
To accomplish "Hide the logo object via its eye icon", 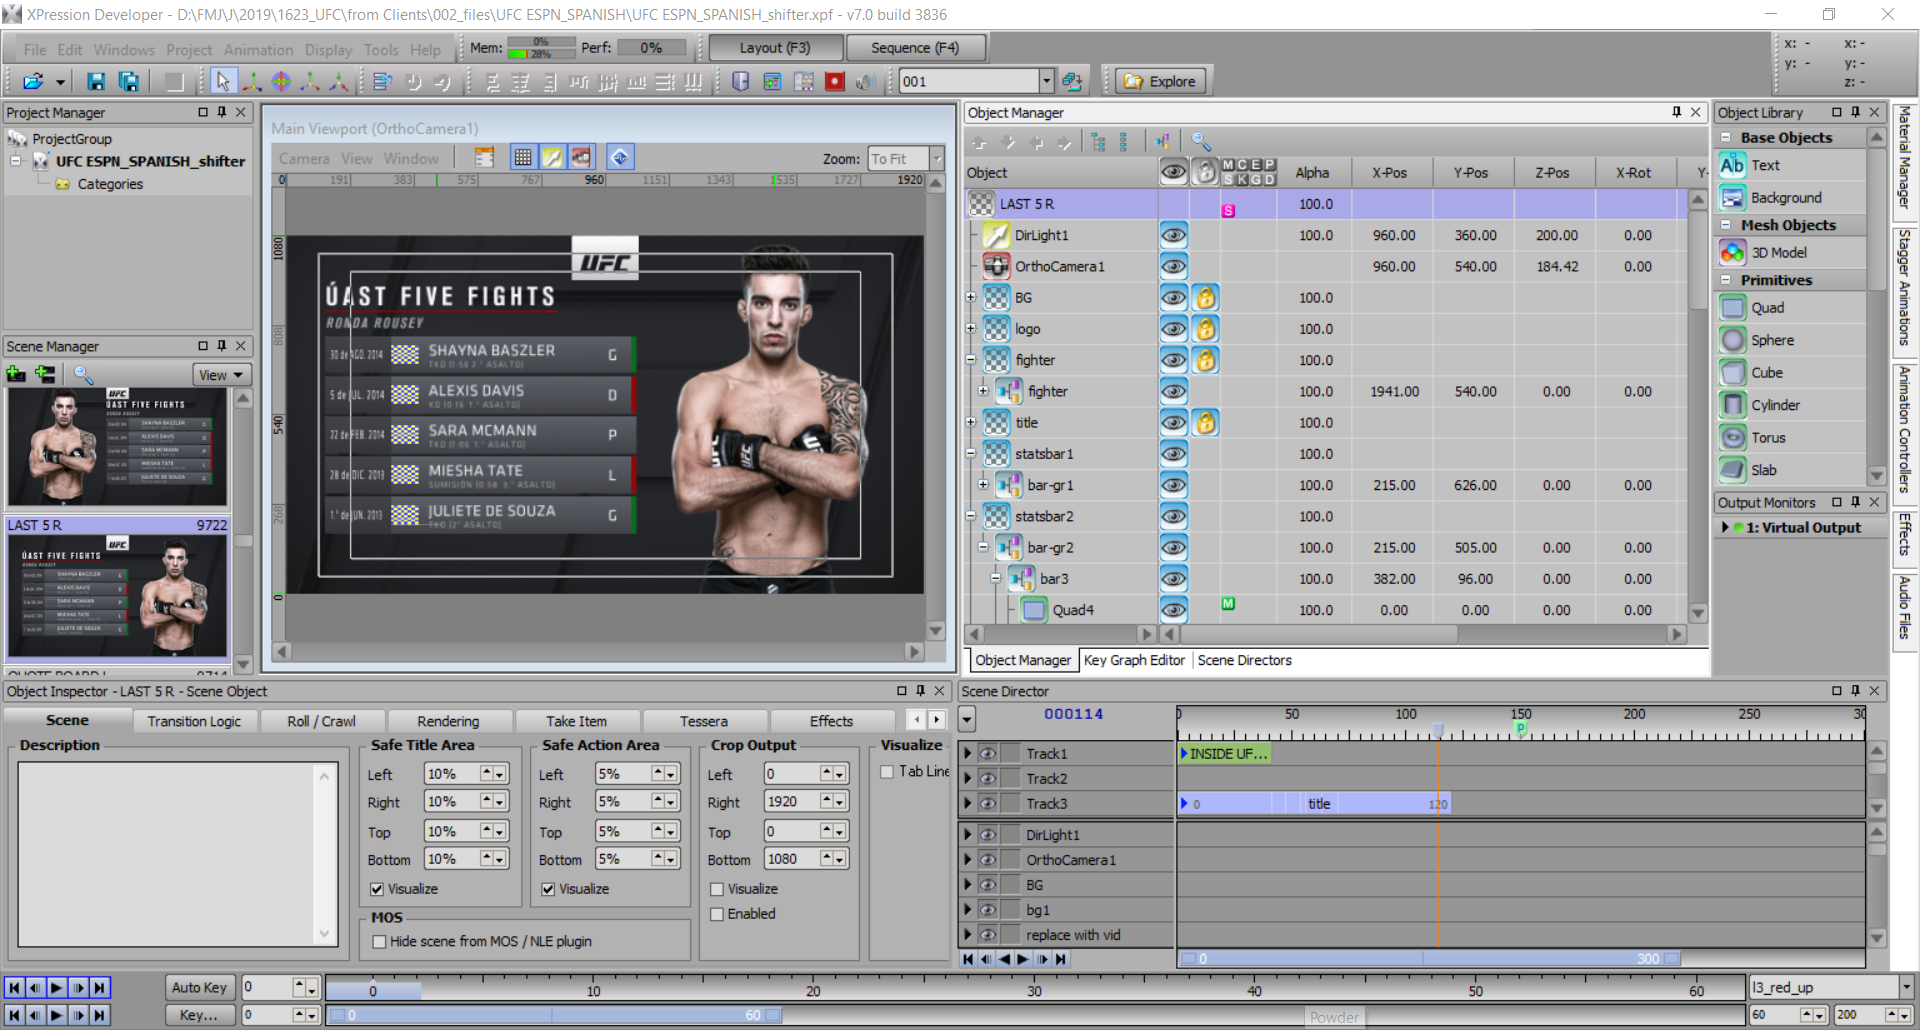I will click(1173, 328).
